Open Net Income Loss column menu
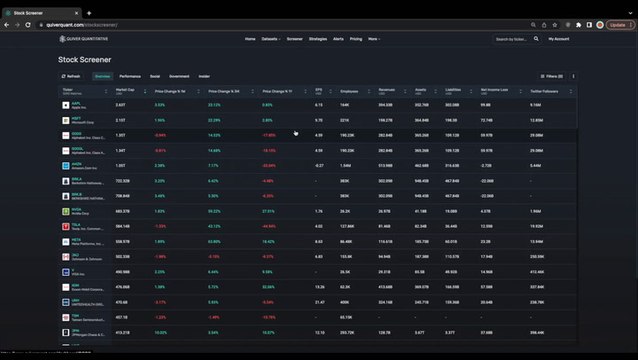 pyautogui.click(x=520, y=92)
